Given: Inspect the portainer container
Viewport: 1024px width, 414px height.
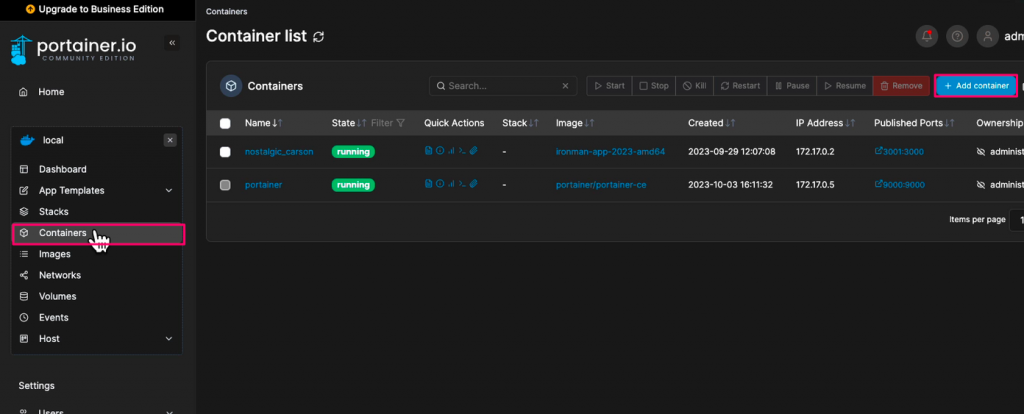Looking at the screenshot, I should point(440,183).
